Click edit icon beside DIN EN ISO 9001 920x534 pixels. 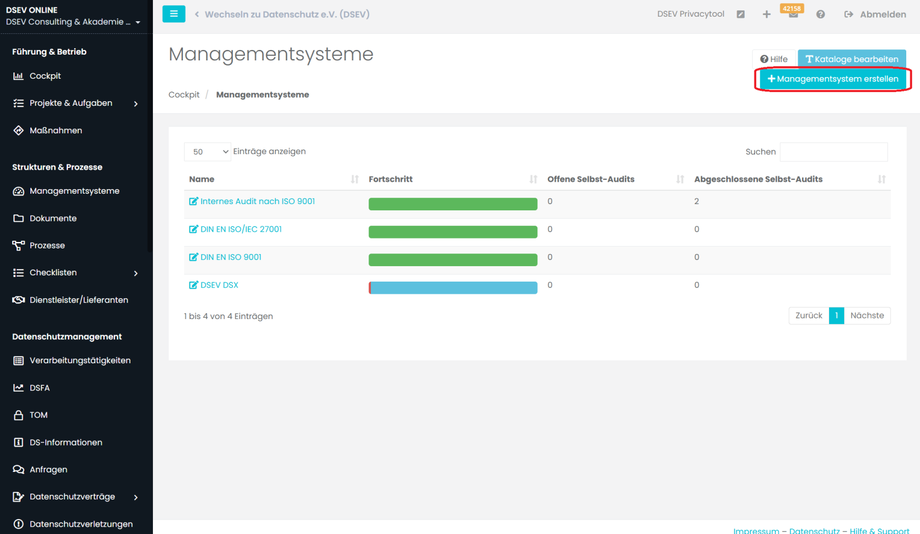tap(194, 257)
